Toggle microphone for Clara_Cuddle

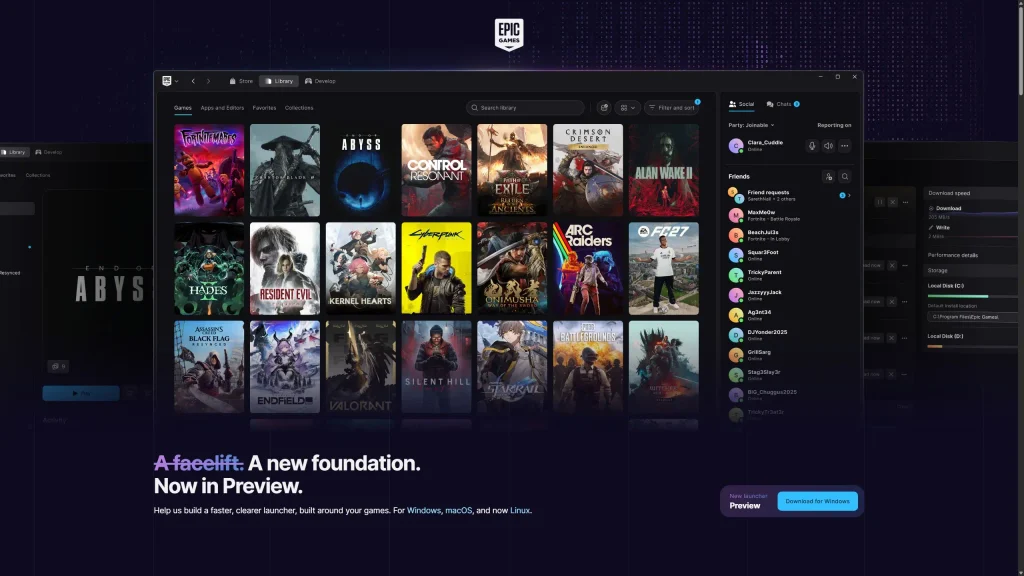(812, 146)
